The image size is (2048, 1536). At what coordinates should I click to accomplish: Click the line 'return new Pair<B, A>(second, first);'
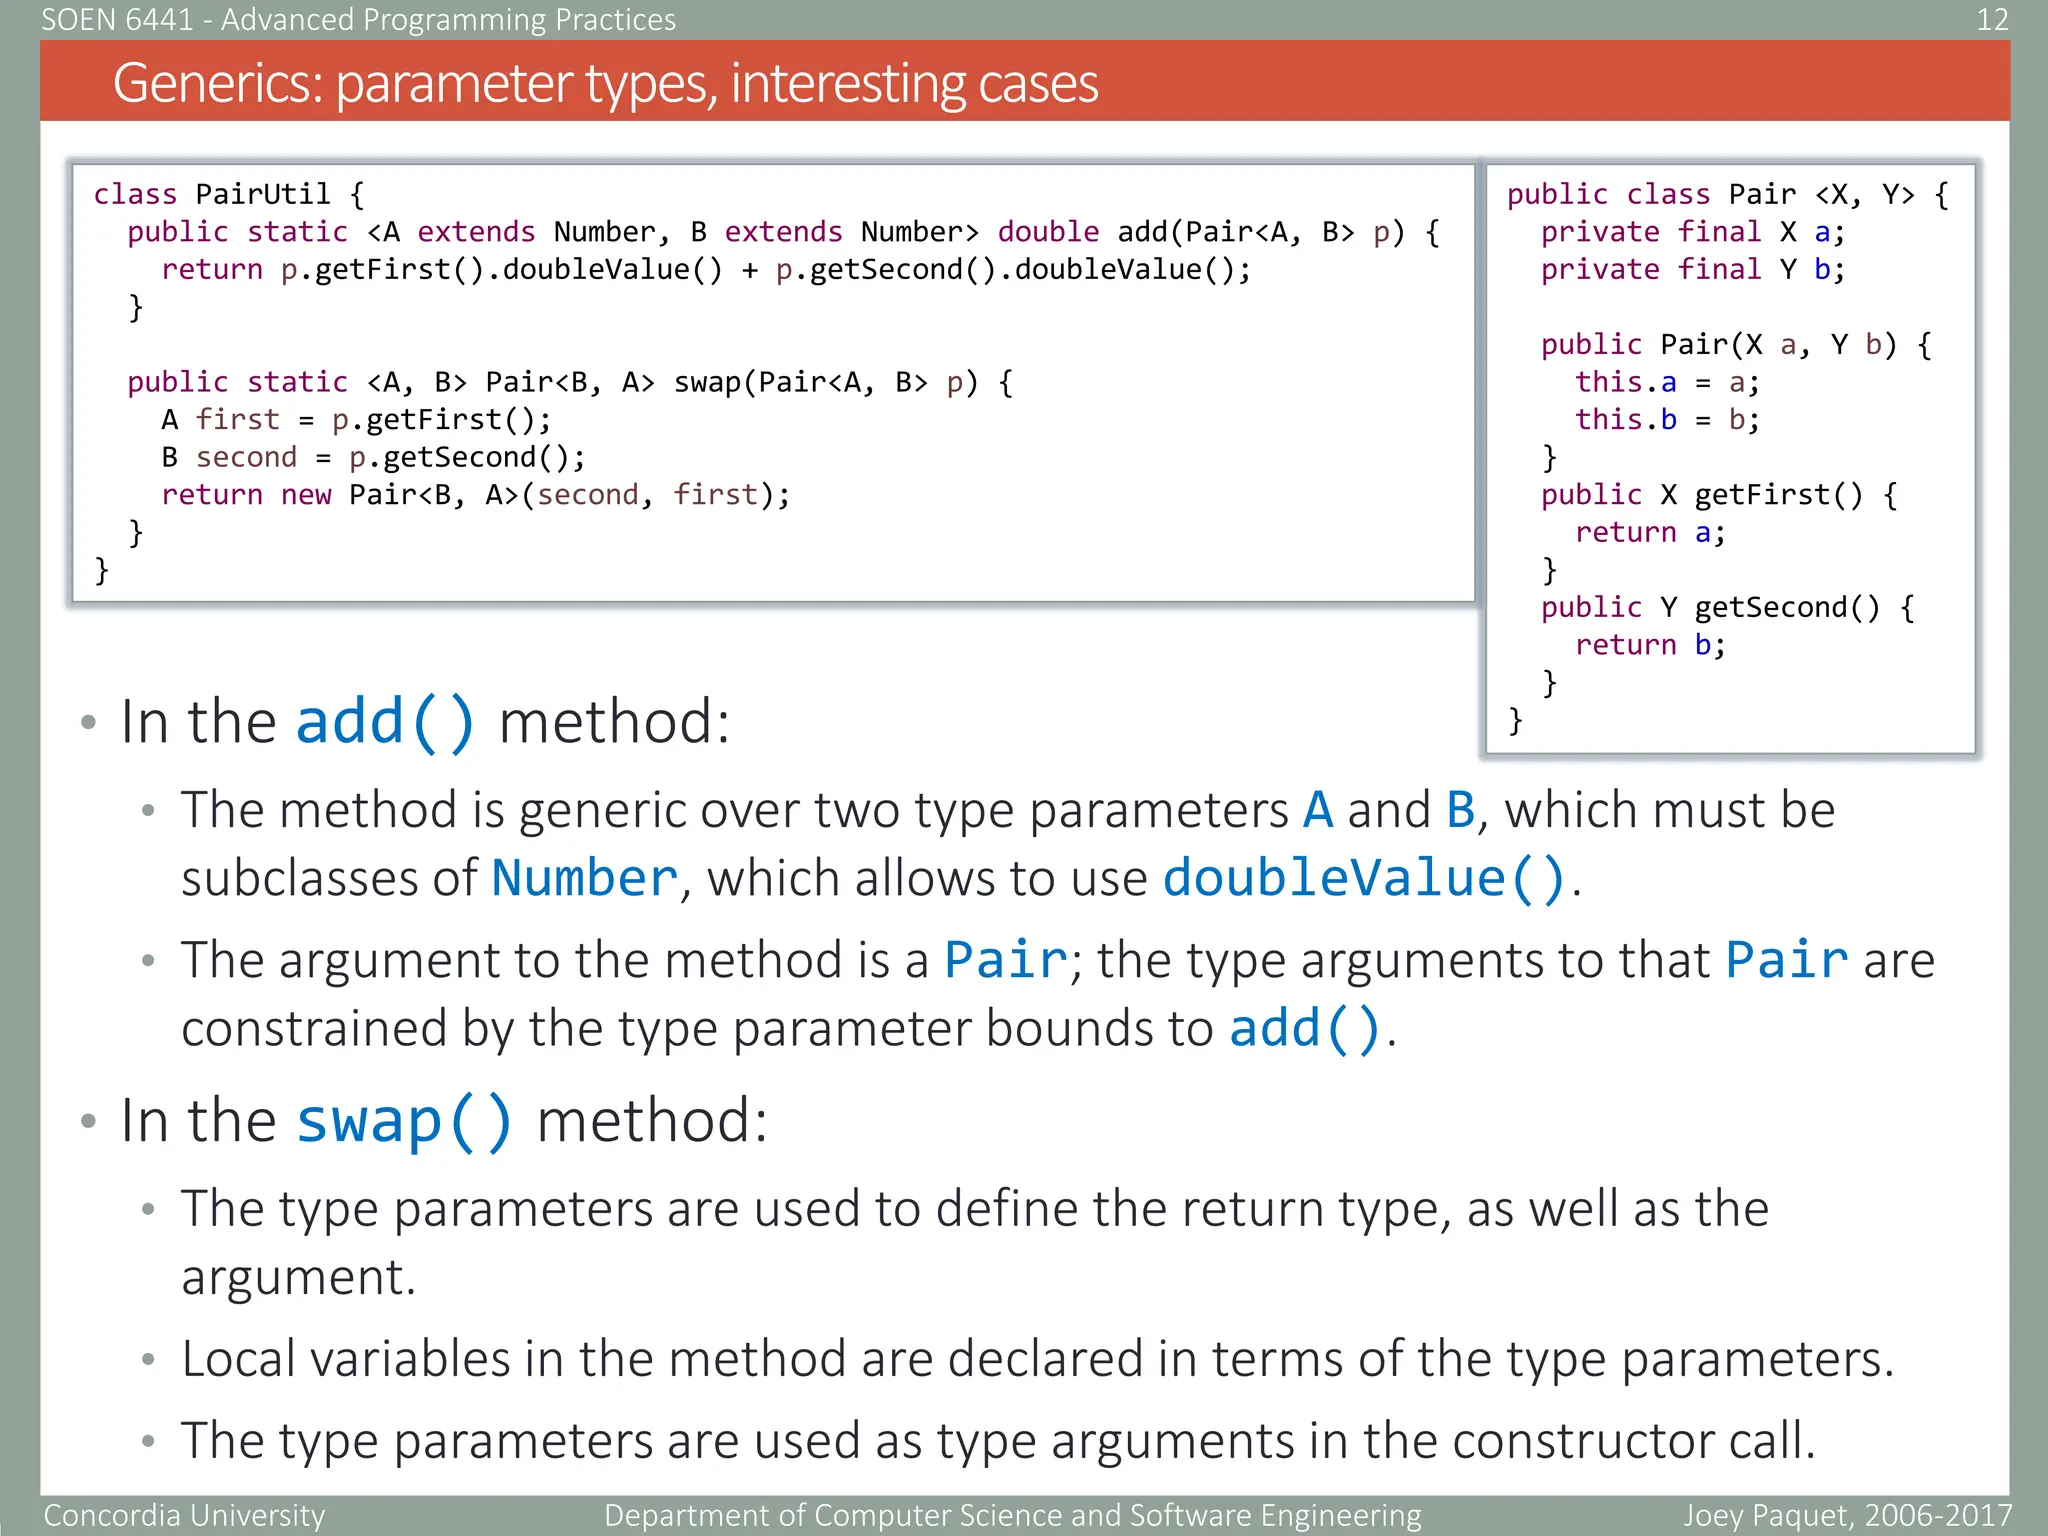[x=476, y=495]
